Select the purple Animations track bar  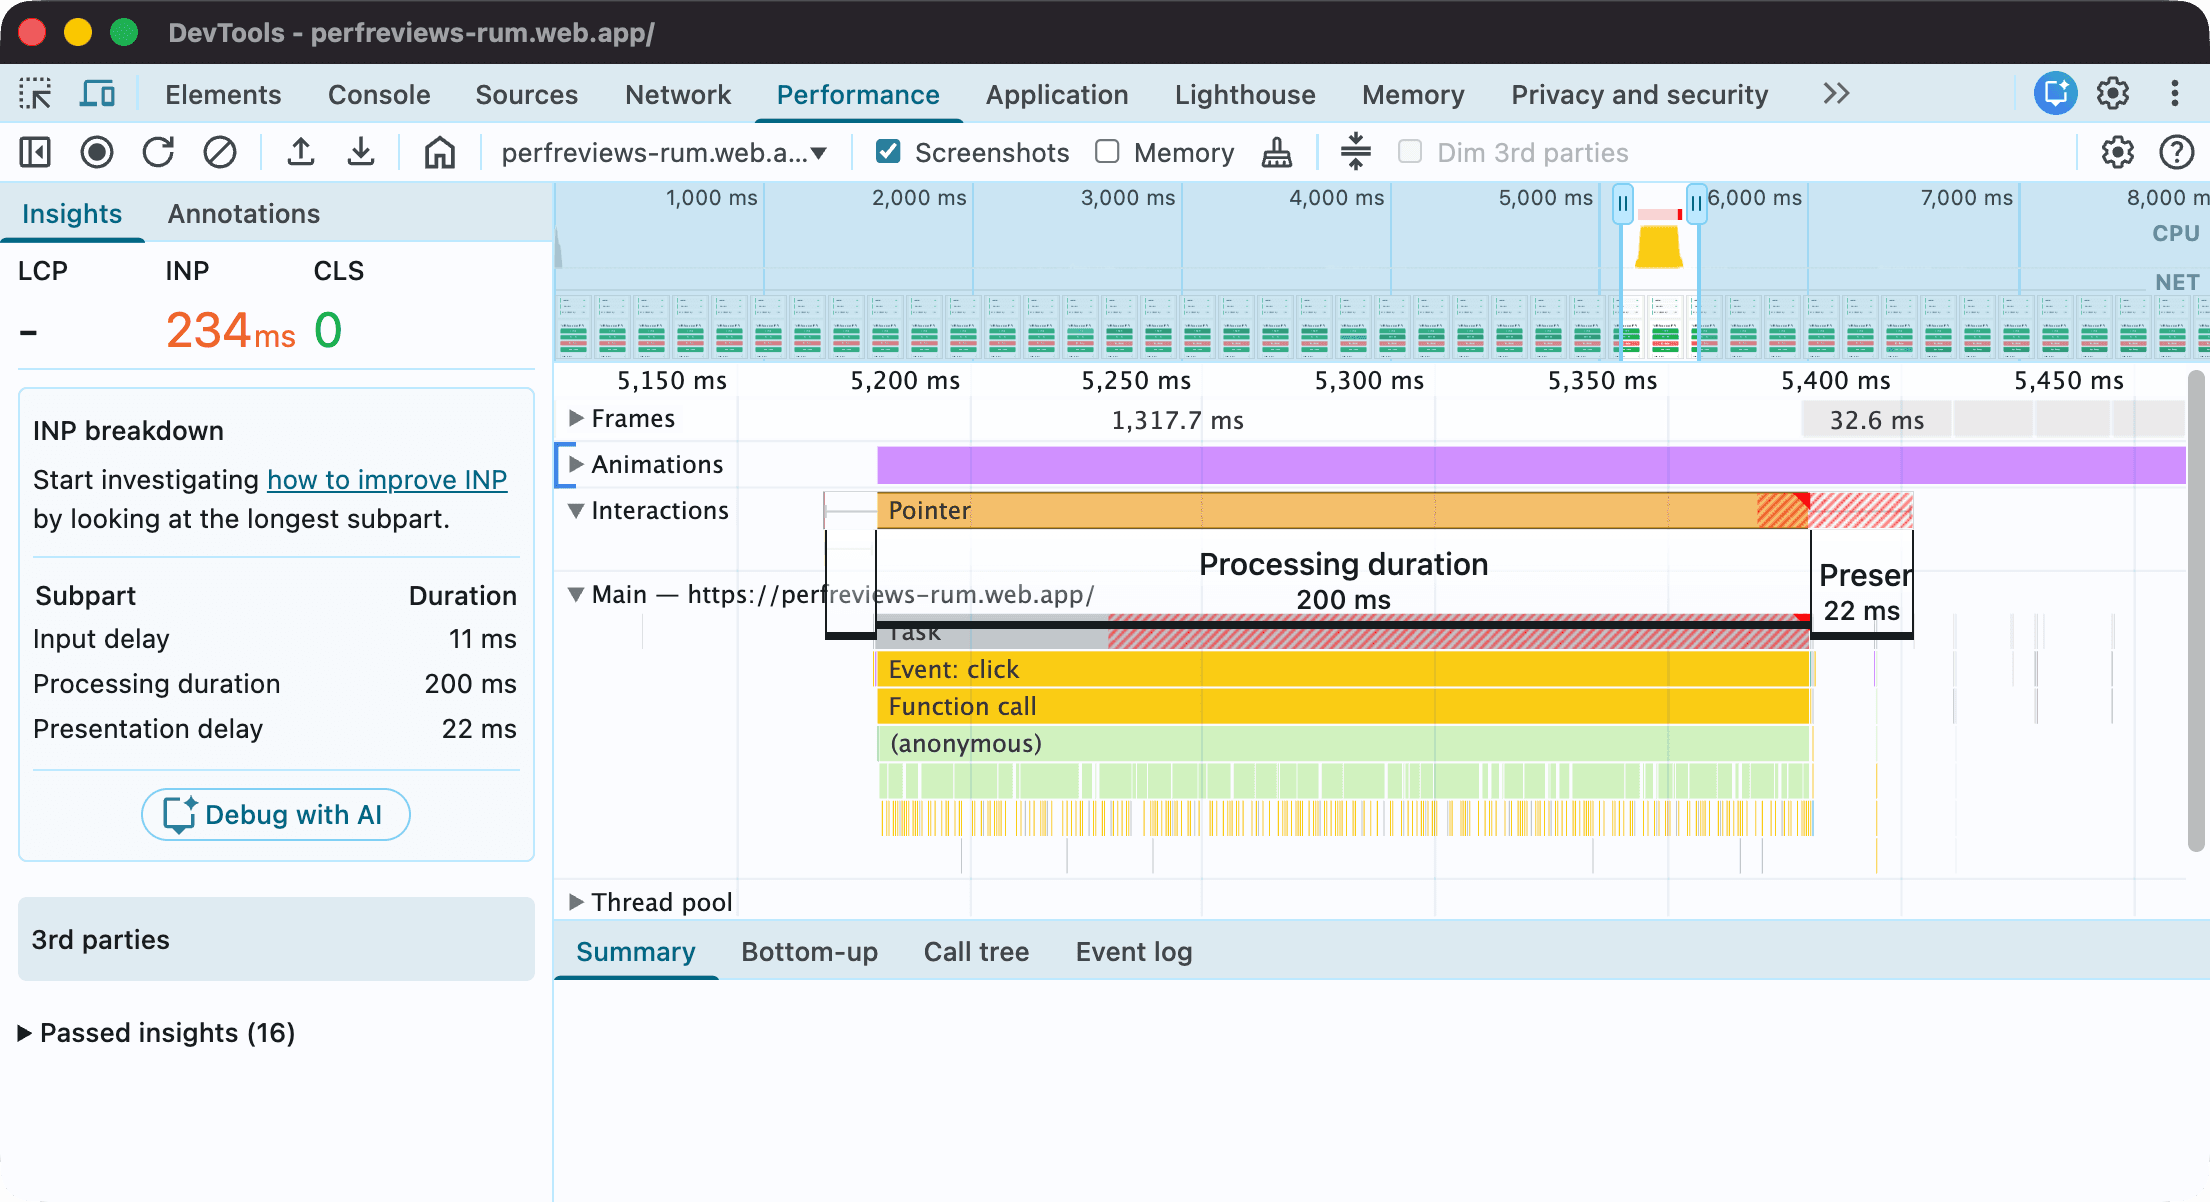click(x=1531, y=465)
